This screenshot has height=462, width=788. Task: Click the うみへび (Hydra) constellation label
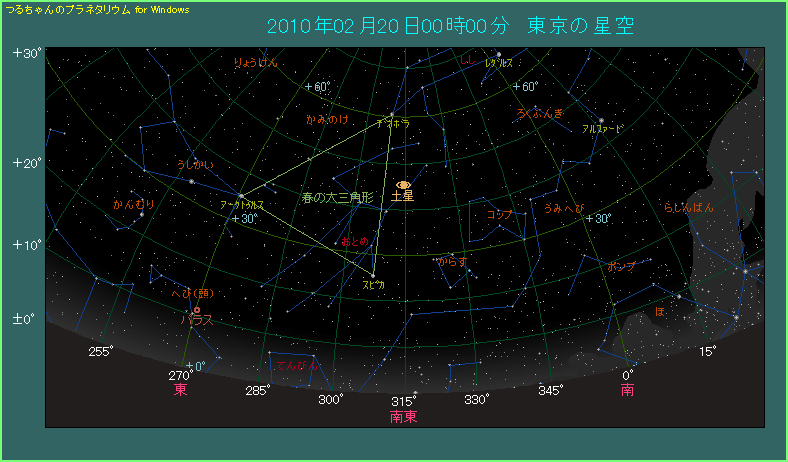565,208
